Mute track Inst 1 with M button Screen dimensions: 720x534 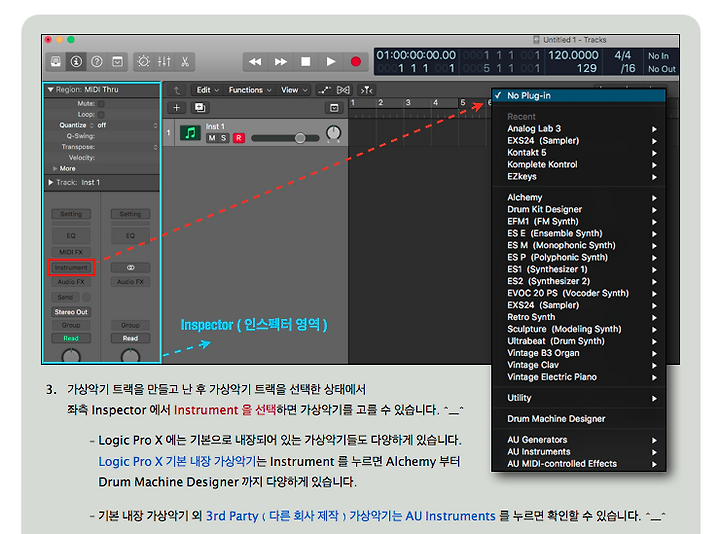[212, 138]
